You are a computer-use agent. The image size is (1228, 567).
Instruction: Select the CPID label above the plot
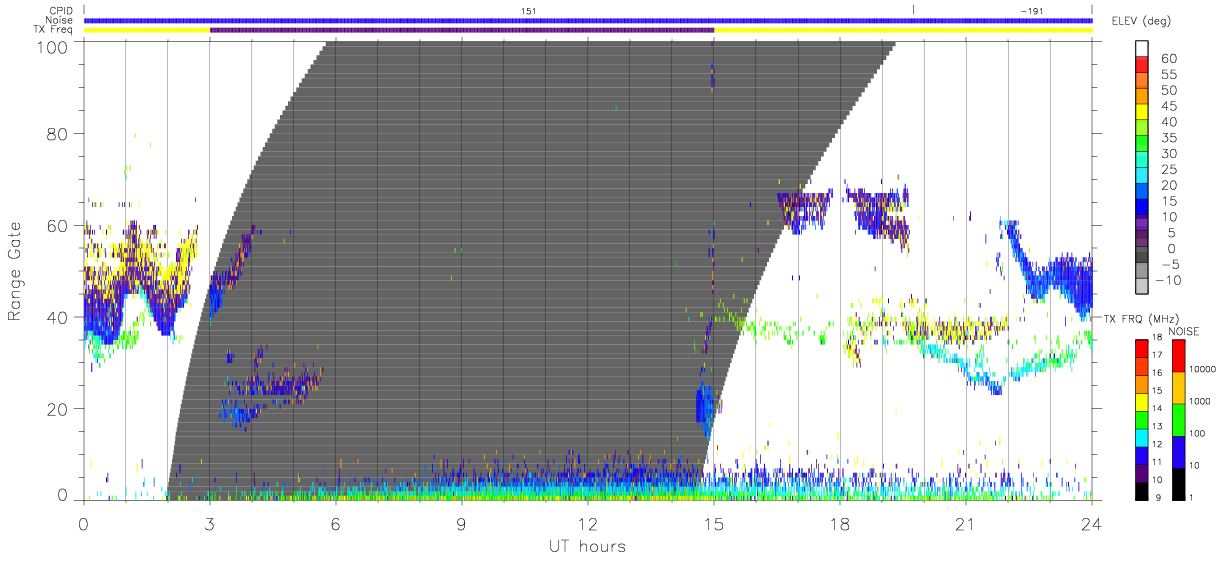pos(59,10)
